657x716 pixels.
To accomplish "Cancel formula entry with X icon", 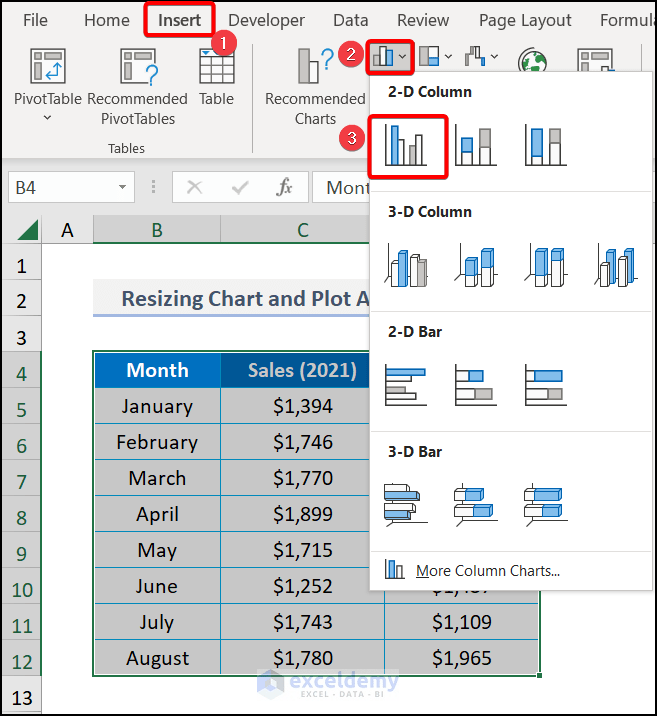I will click(194, 187).
